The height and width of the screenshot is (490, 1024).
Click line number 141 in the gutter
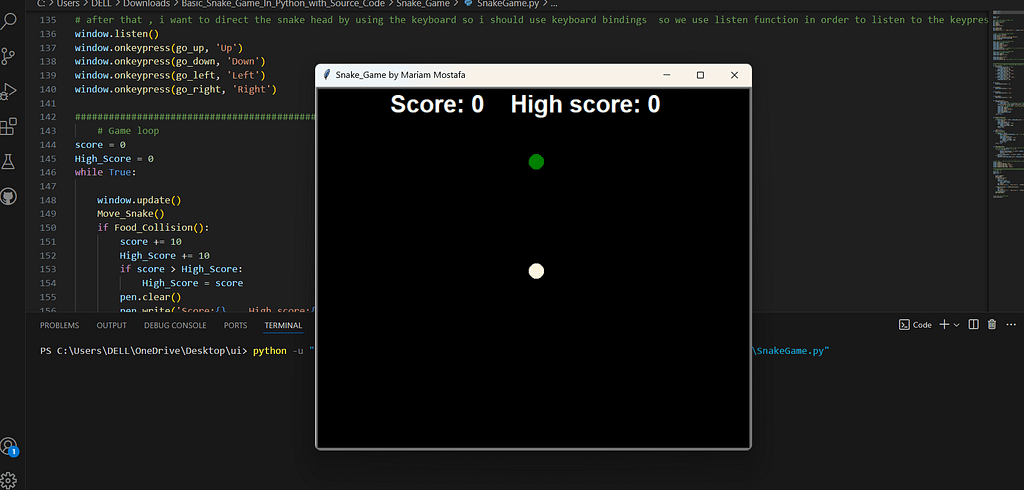tap(48, 103)
